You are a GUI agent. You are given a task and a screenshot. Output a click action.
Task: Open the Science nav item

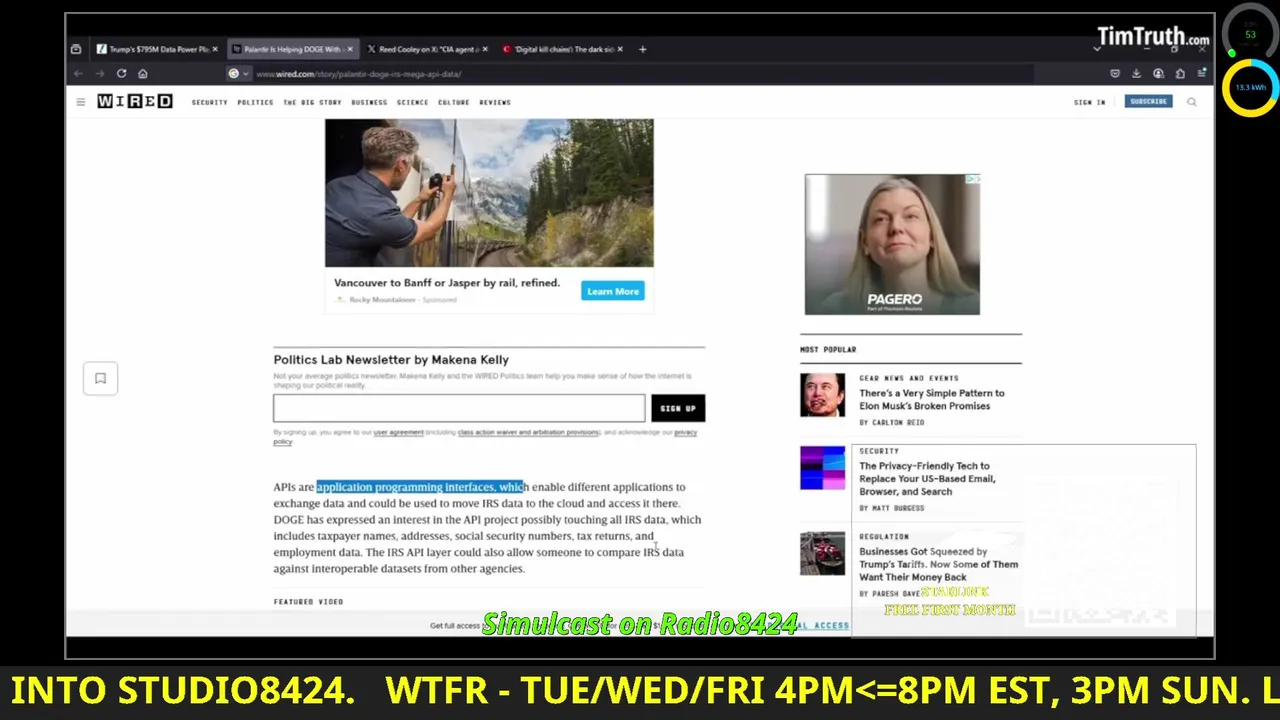[x=412, y=102]
